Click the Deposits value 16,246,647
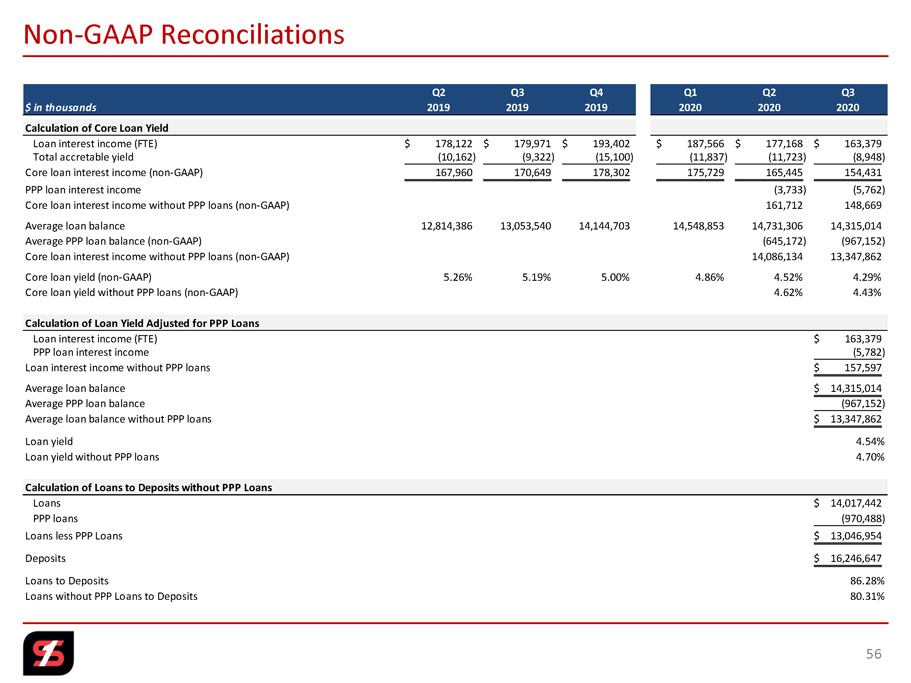Image resolution: width=911 pixels, height=683 pixels. 855,558
